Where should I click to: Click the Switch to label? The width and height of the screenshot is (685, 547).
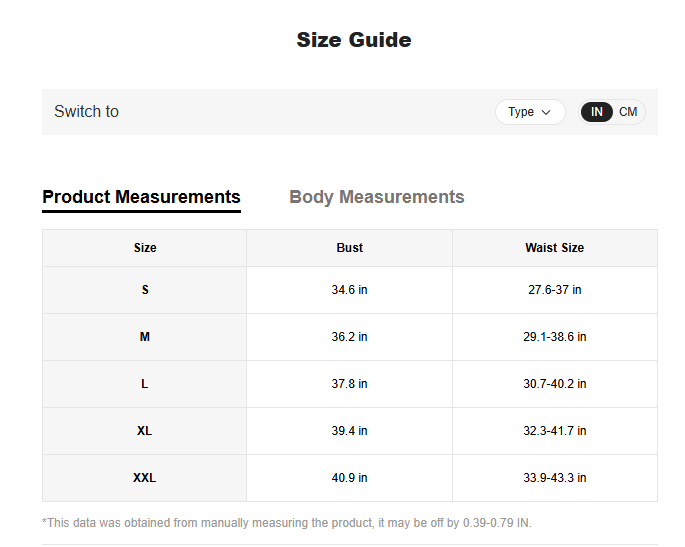[x=87, y=112]
